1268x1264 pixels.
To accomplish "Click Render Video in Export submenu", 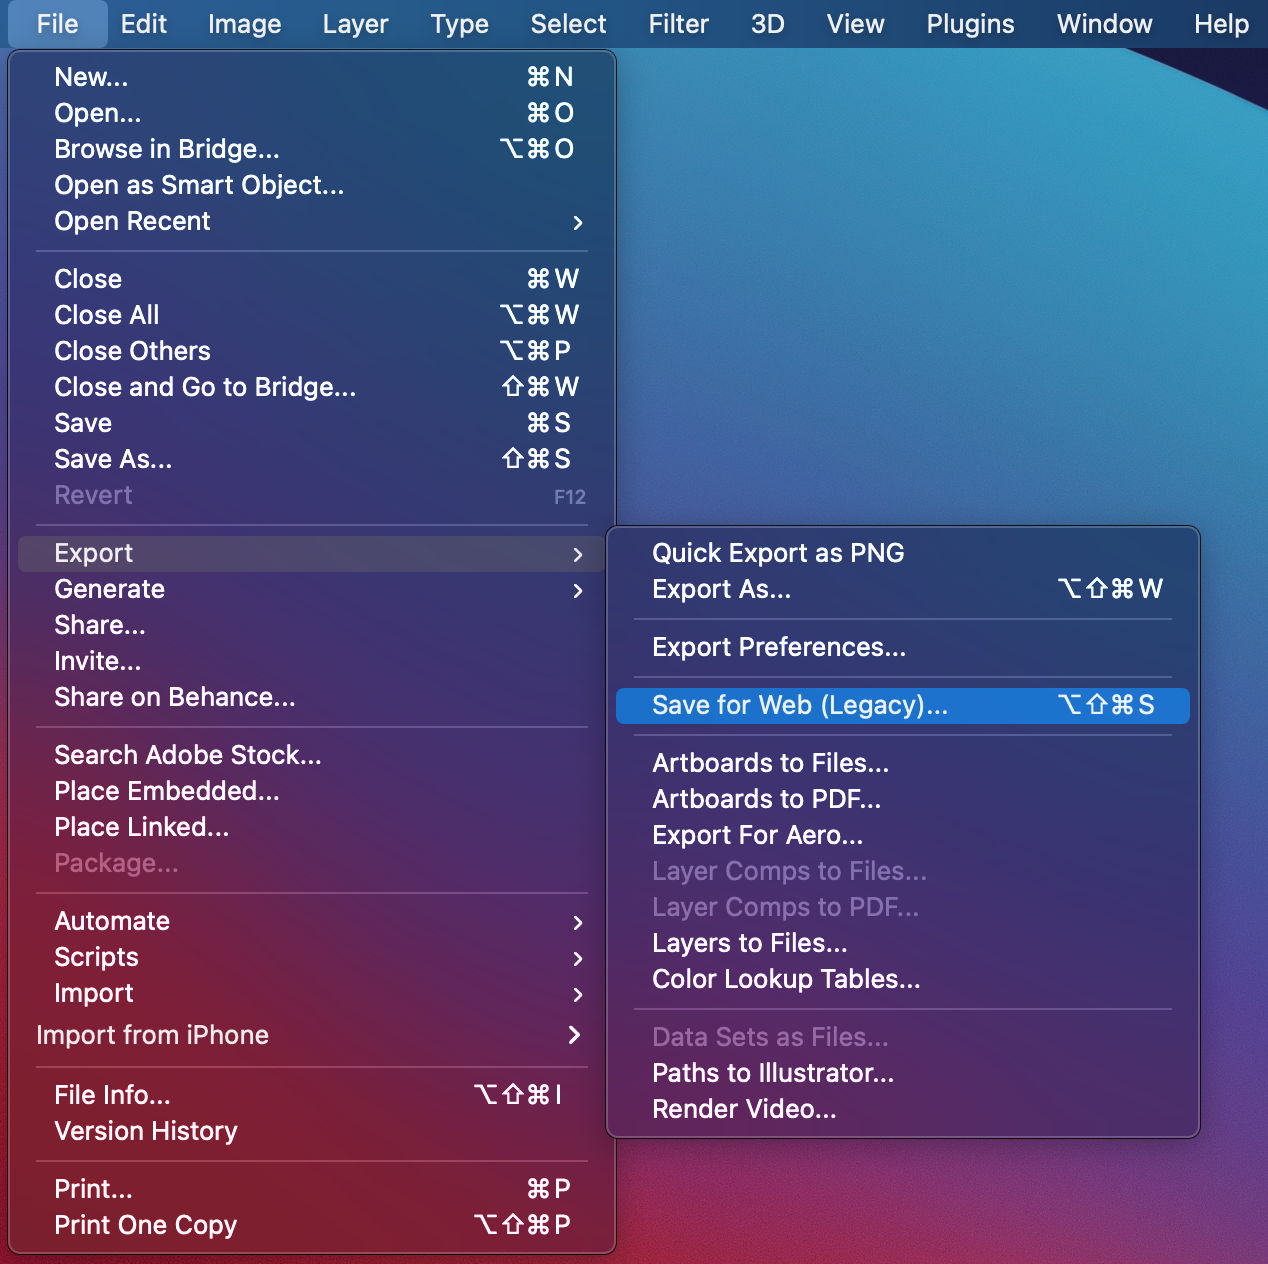I will point(744,1109).
